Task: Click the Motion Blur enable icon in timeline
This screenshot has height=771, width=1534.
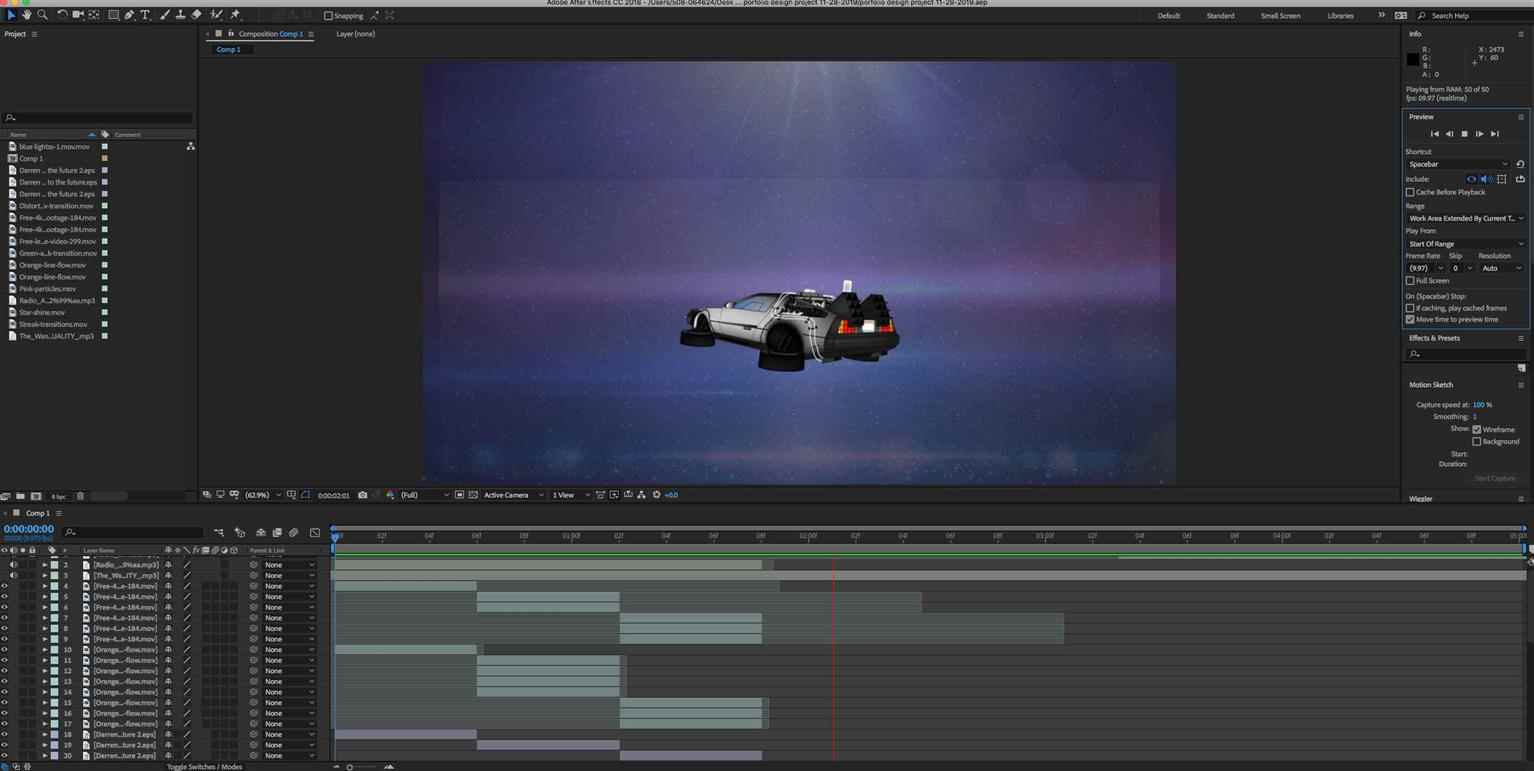Action: pos(294,532)
